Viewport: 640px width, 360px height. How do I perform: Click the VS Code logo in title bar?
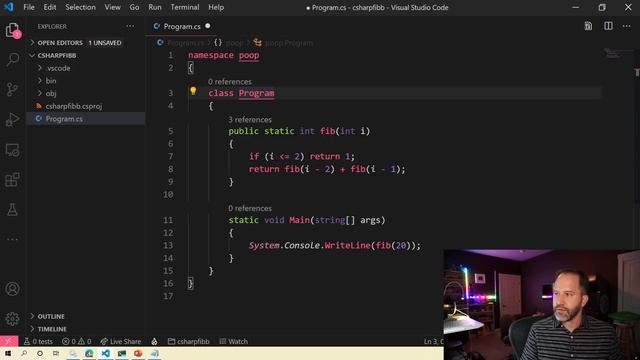click(x=9, y=7)
